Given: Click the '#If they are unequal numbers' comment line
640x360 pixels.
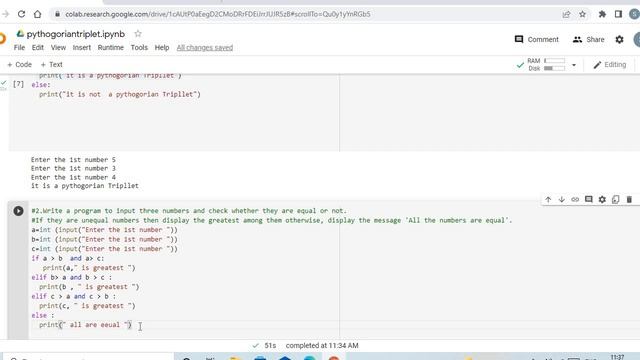Looking at the screenshot, I should pos(271,220).
